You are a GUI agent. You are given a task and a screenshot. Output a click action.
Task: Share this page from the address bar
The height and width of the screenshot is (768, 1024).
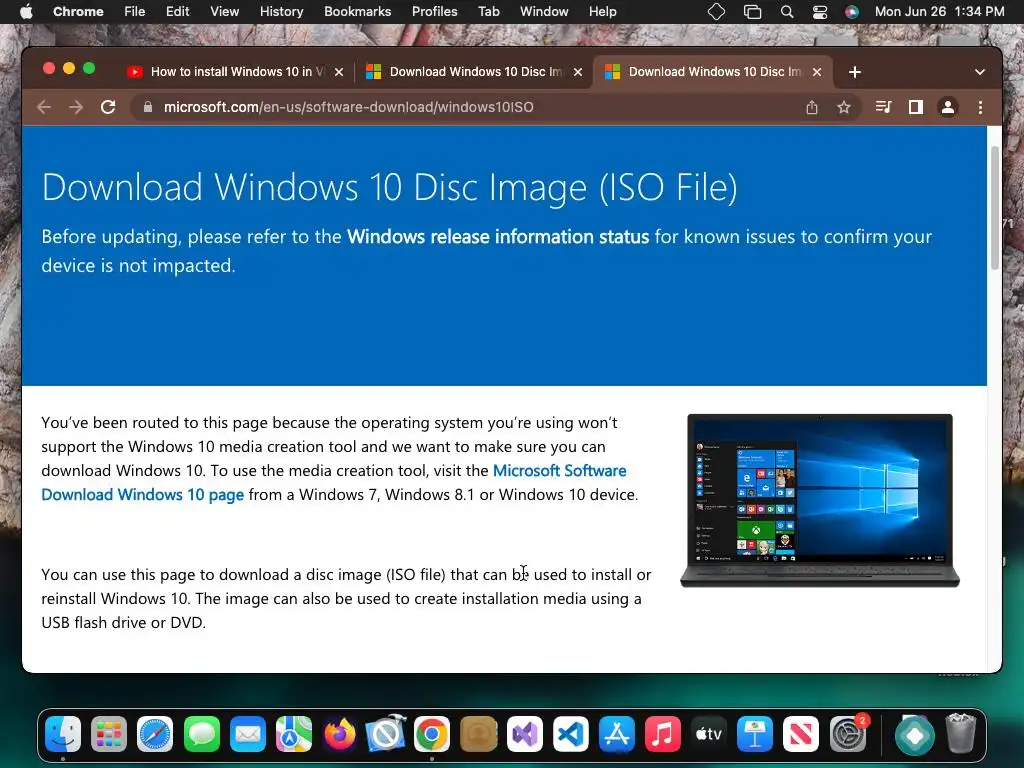pyautogui.click(x=812, y=107)
